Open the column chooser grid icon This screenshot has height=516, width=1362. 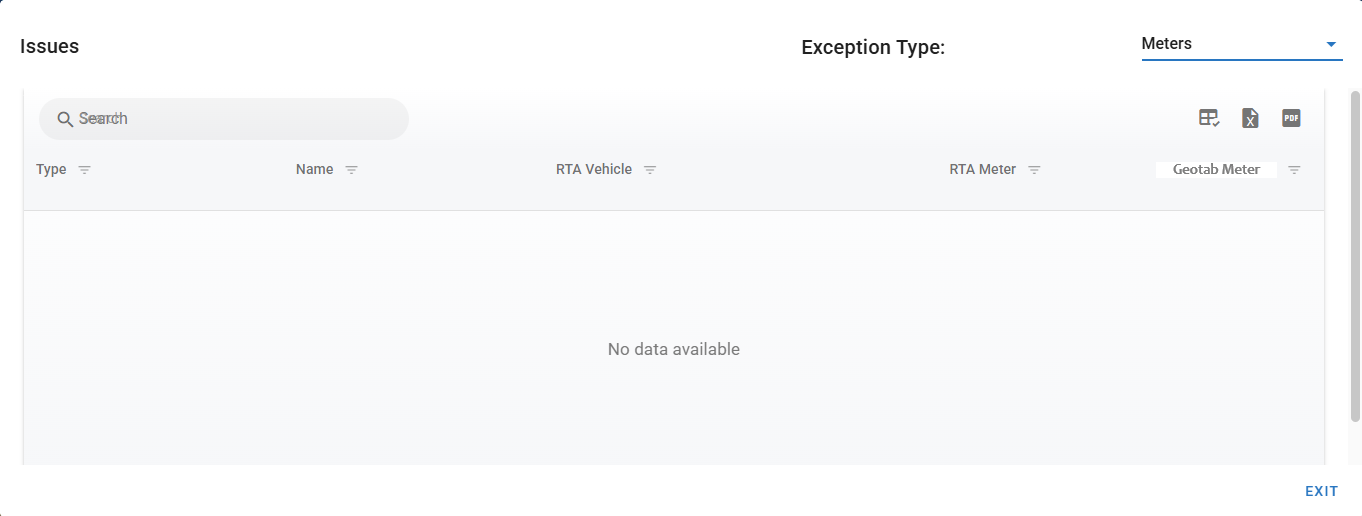pyautogui.click(x=1209, y=118)
